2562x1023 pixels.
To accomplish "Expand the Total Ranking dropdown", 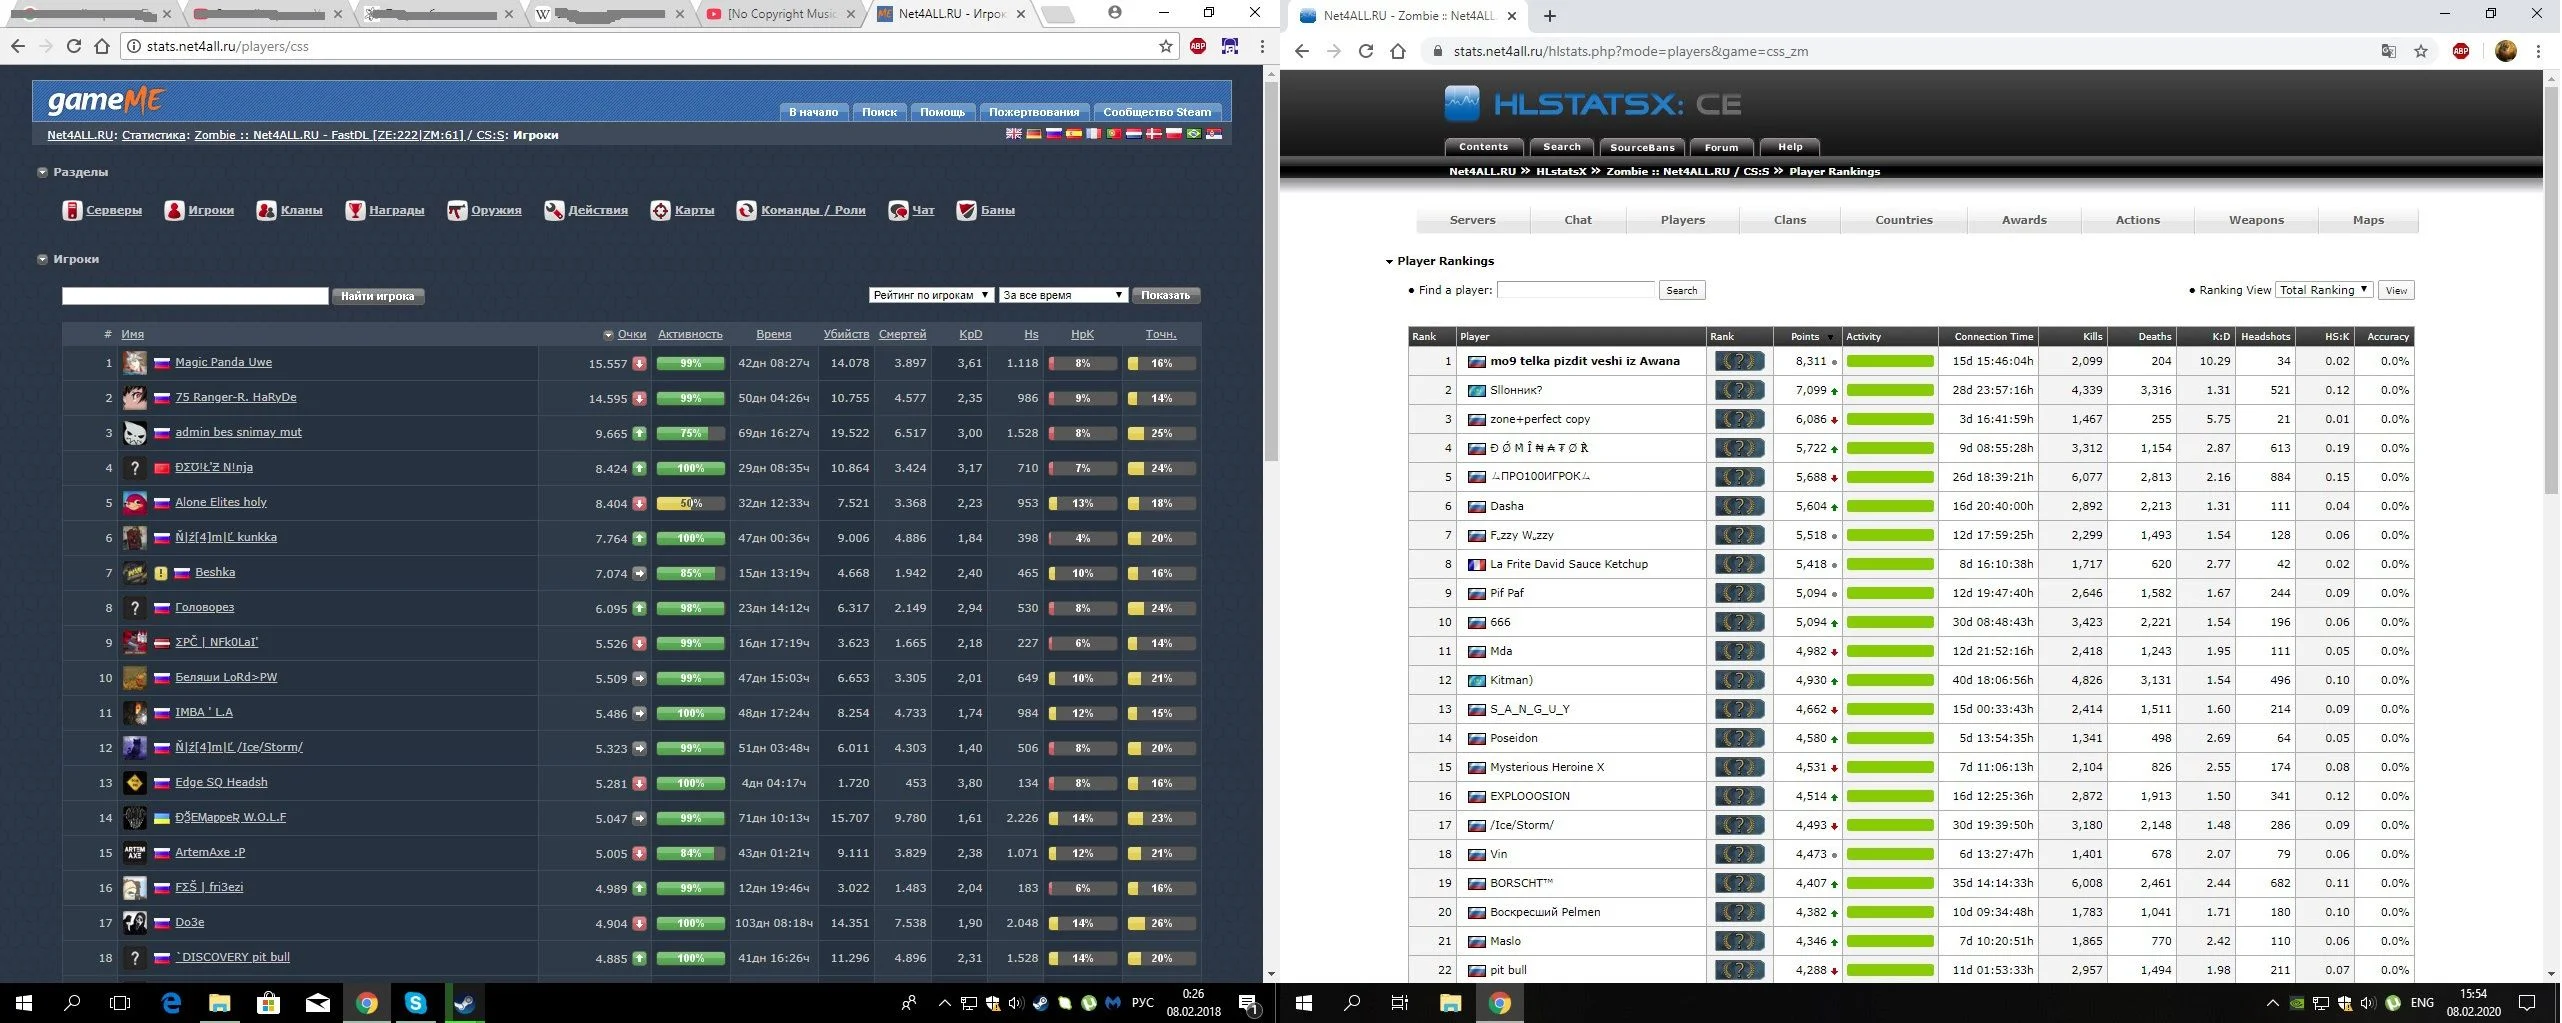I will 2323,290.
